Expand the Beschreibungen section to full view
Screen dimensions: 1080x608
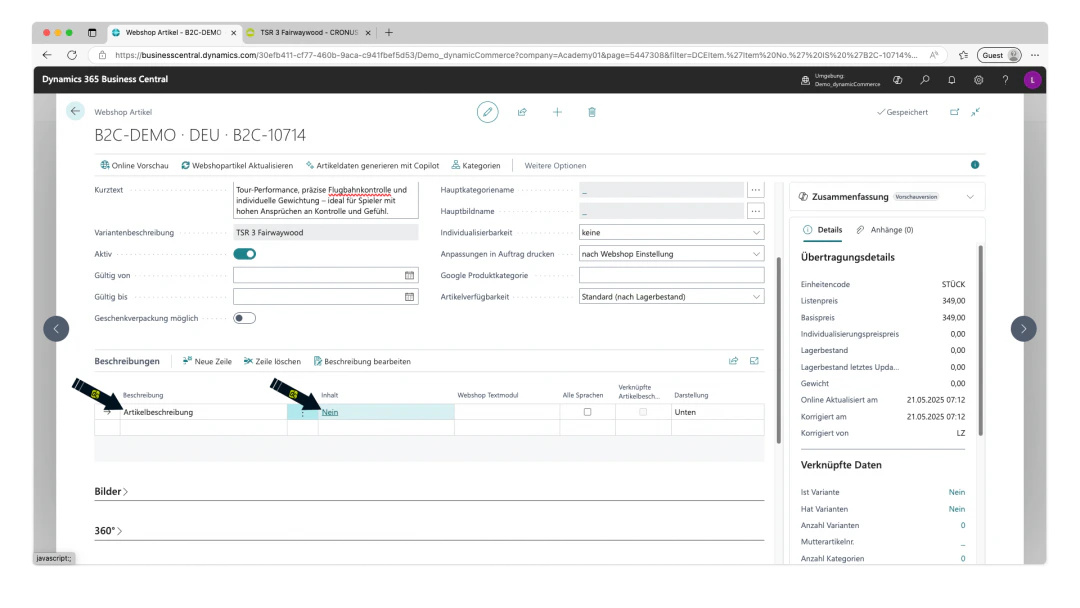pos(754,361)
